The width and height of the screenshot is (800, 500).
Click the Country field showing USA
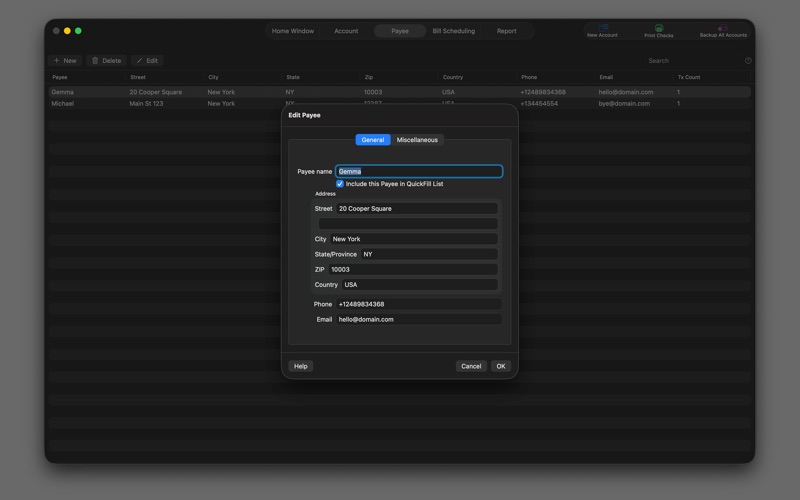pyautogui.click(x=419, y=285)
